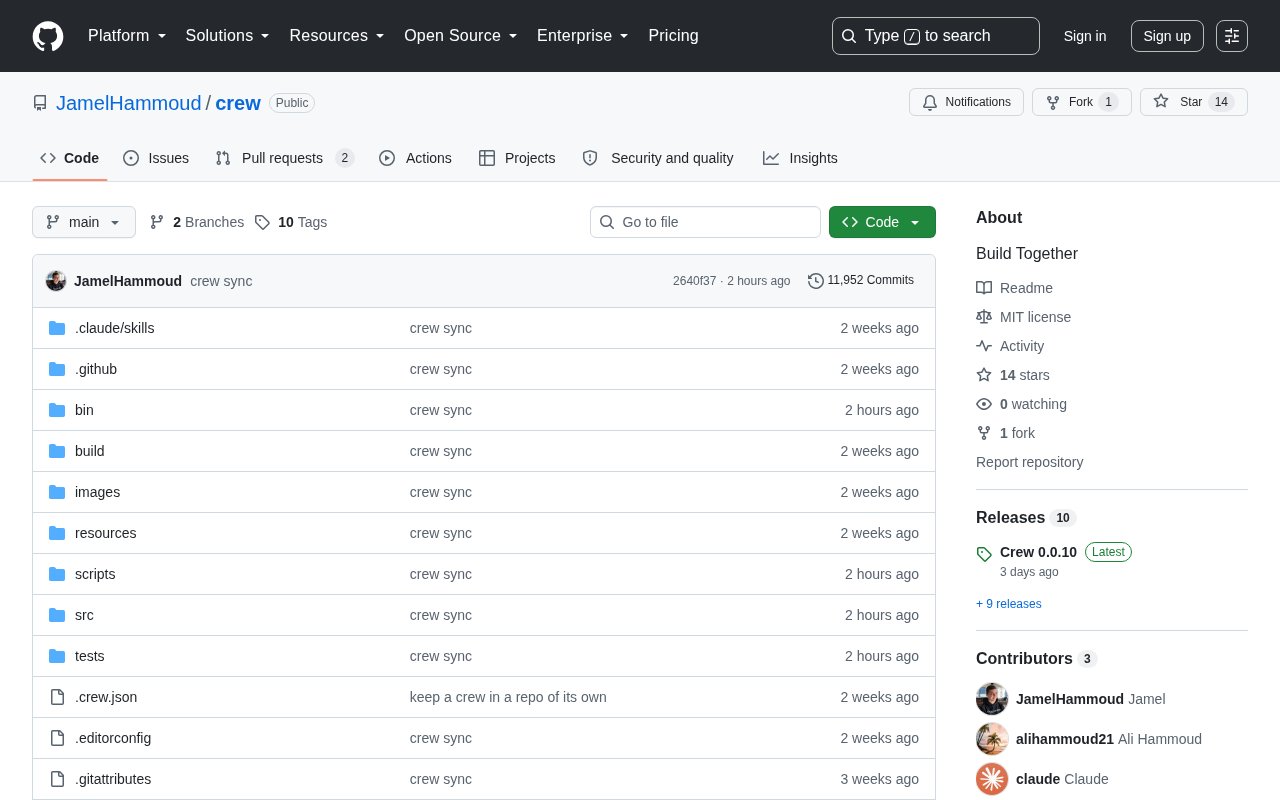Click the JamelHammoud avatar in the commit bar

click(x=56, y=281)
